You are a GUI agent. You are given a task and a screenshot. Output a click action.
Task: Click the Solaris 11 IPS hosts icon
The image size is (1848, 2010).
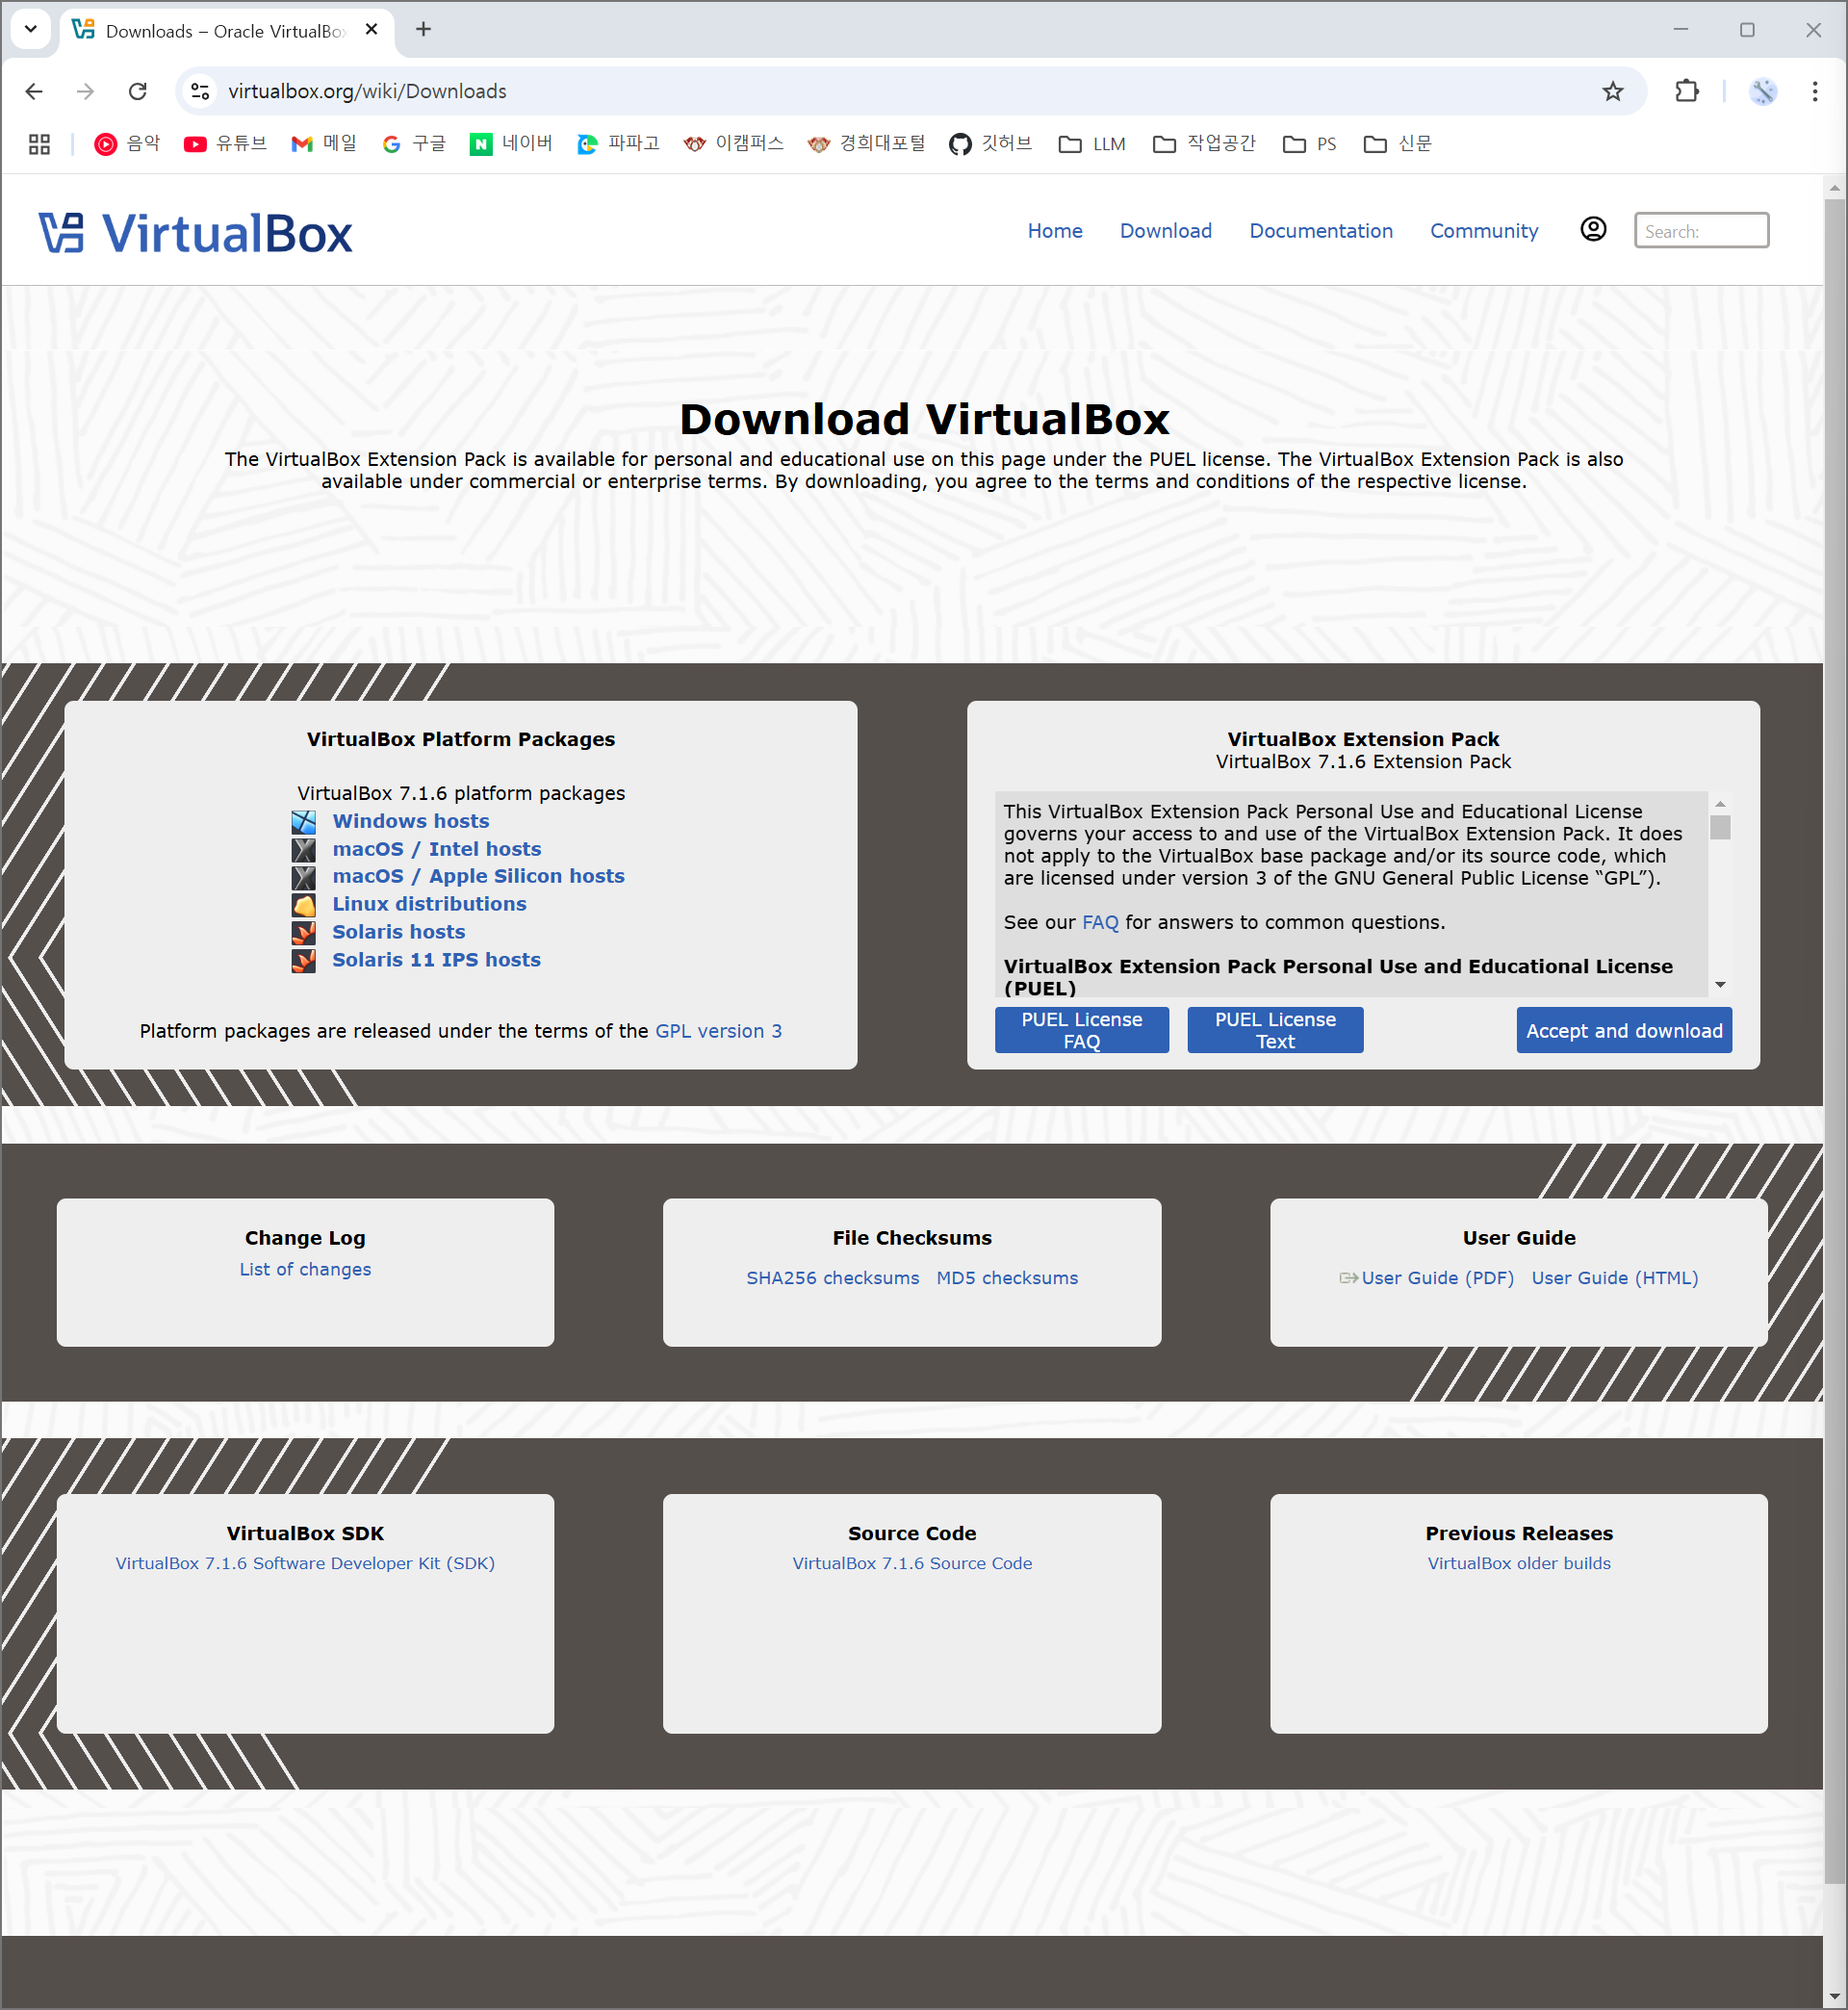coord(304,960)
